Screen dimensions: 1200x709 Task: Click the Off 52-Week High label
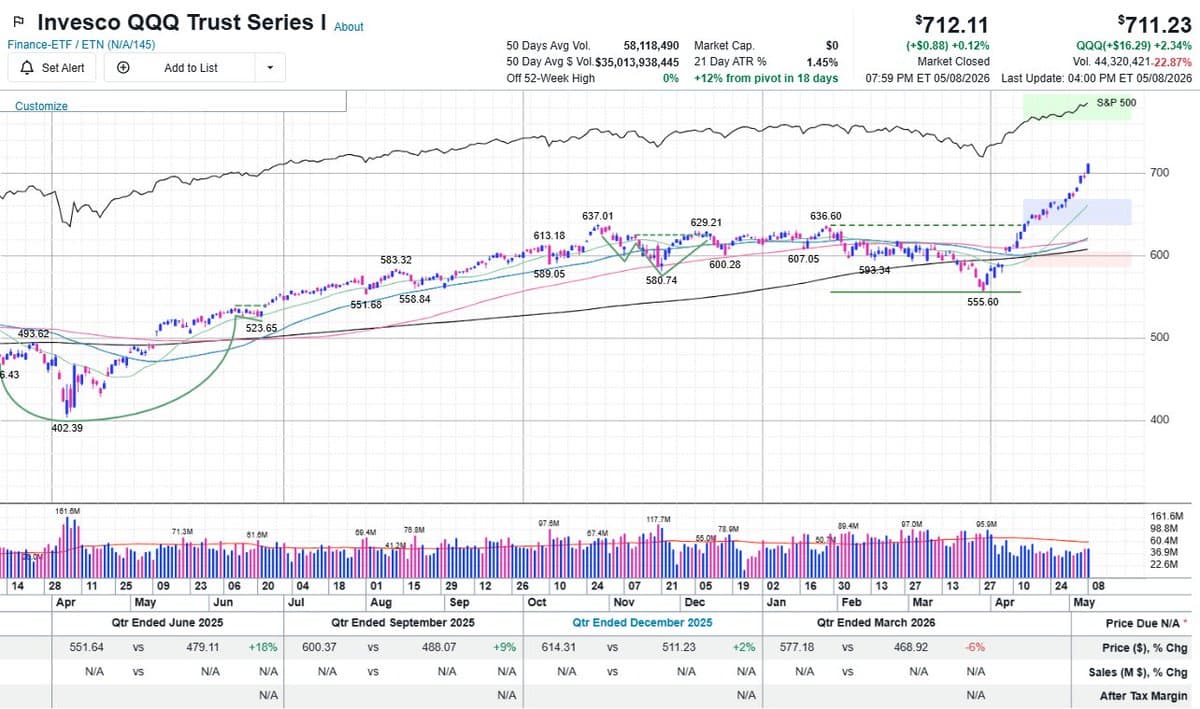tap(551, 78)
